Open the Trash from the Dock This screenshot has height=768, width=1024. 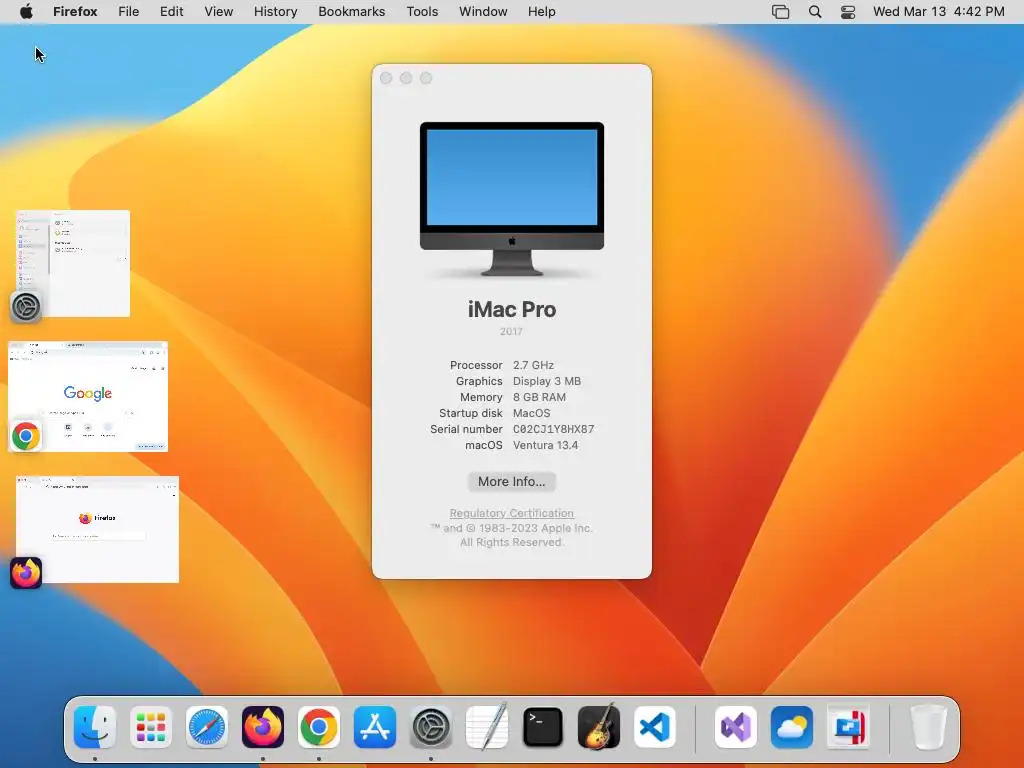tap(928, 727)
